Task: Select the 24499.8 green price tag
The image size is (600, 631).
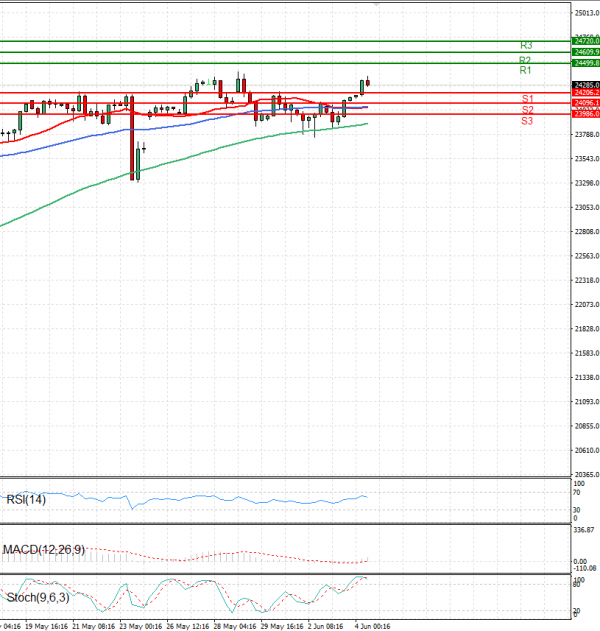Action: pos(586,63)
